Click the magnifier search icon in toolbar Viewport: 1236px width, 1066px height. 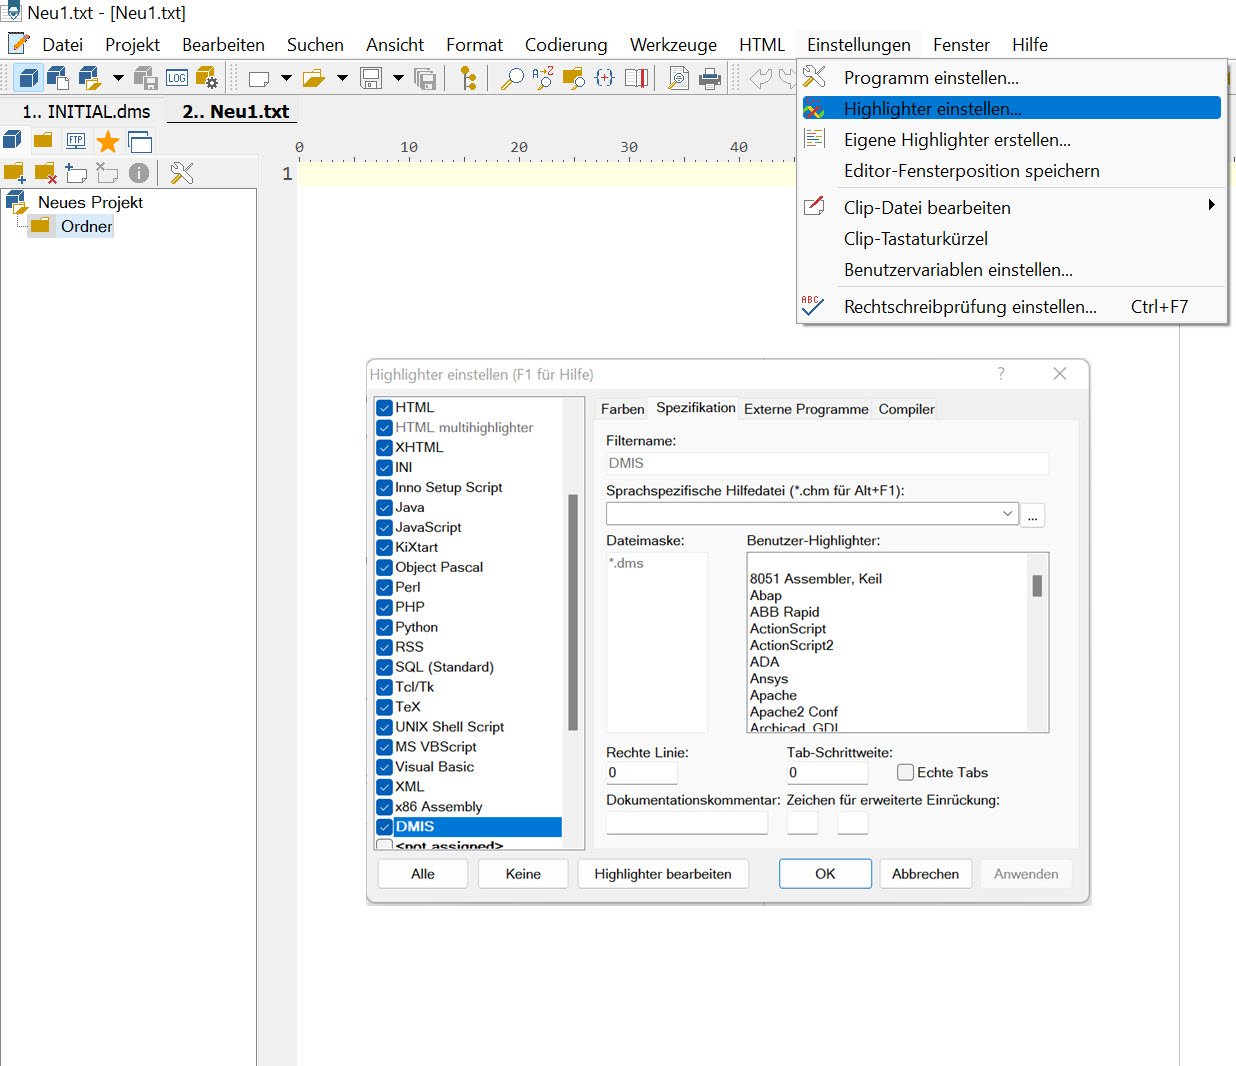[x=512, y=78]
